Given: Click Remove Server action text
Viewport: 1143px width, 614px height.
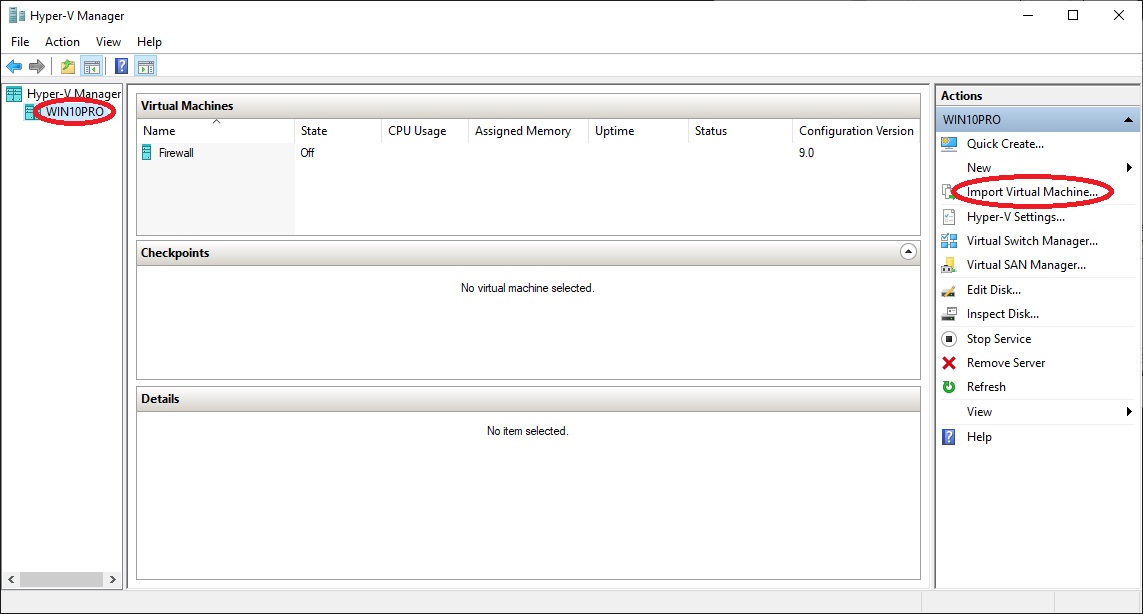Looking at the screenshot, I should 1006,363.
